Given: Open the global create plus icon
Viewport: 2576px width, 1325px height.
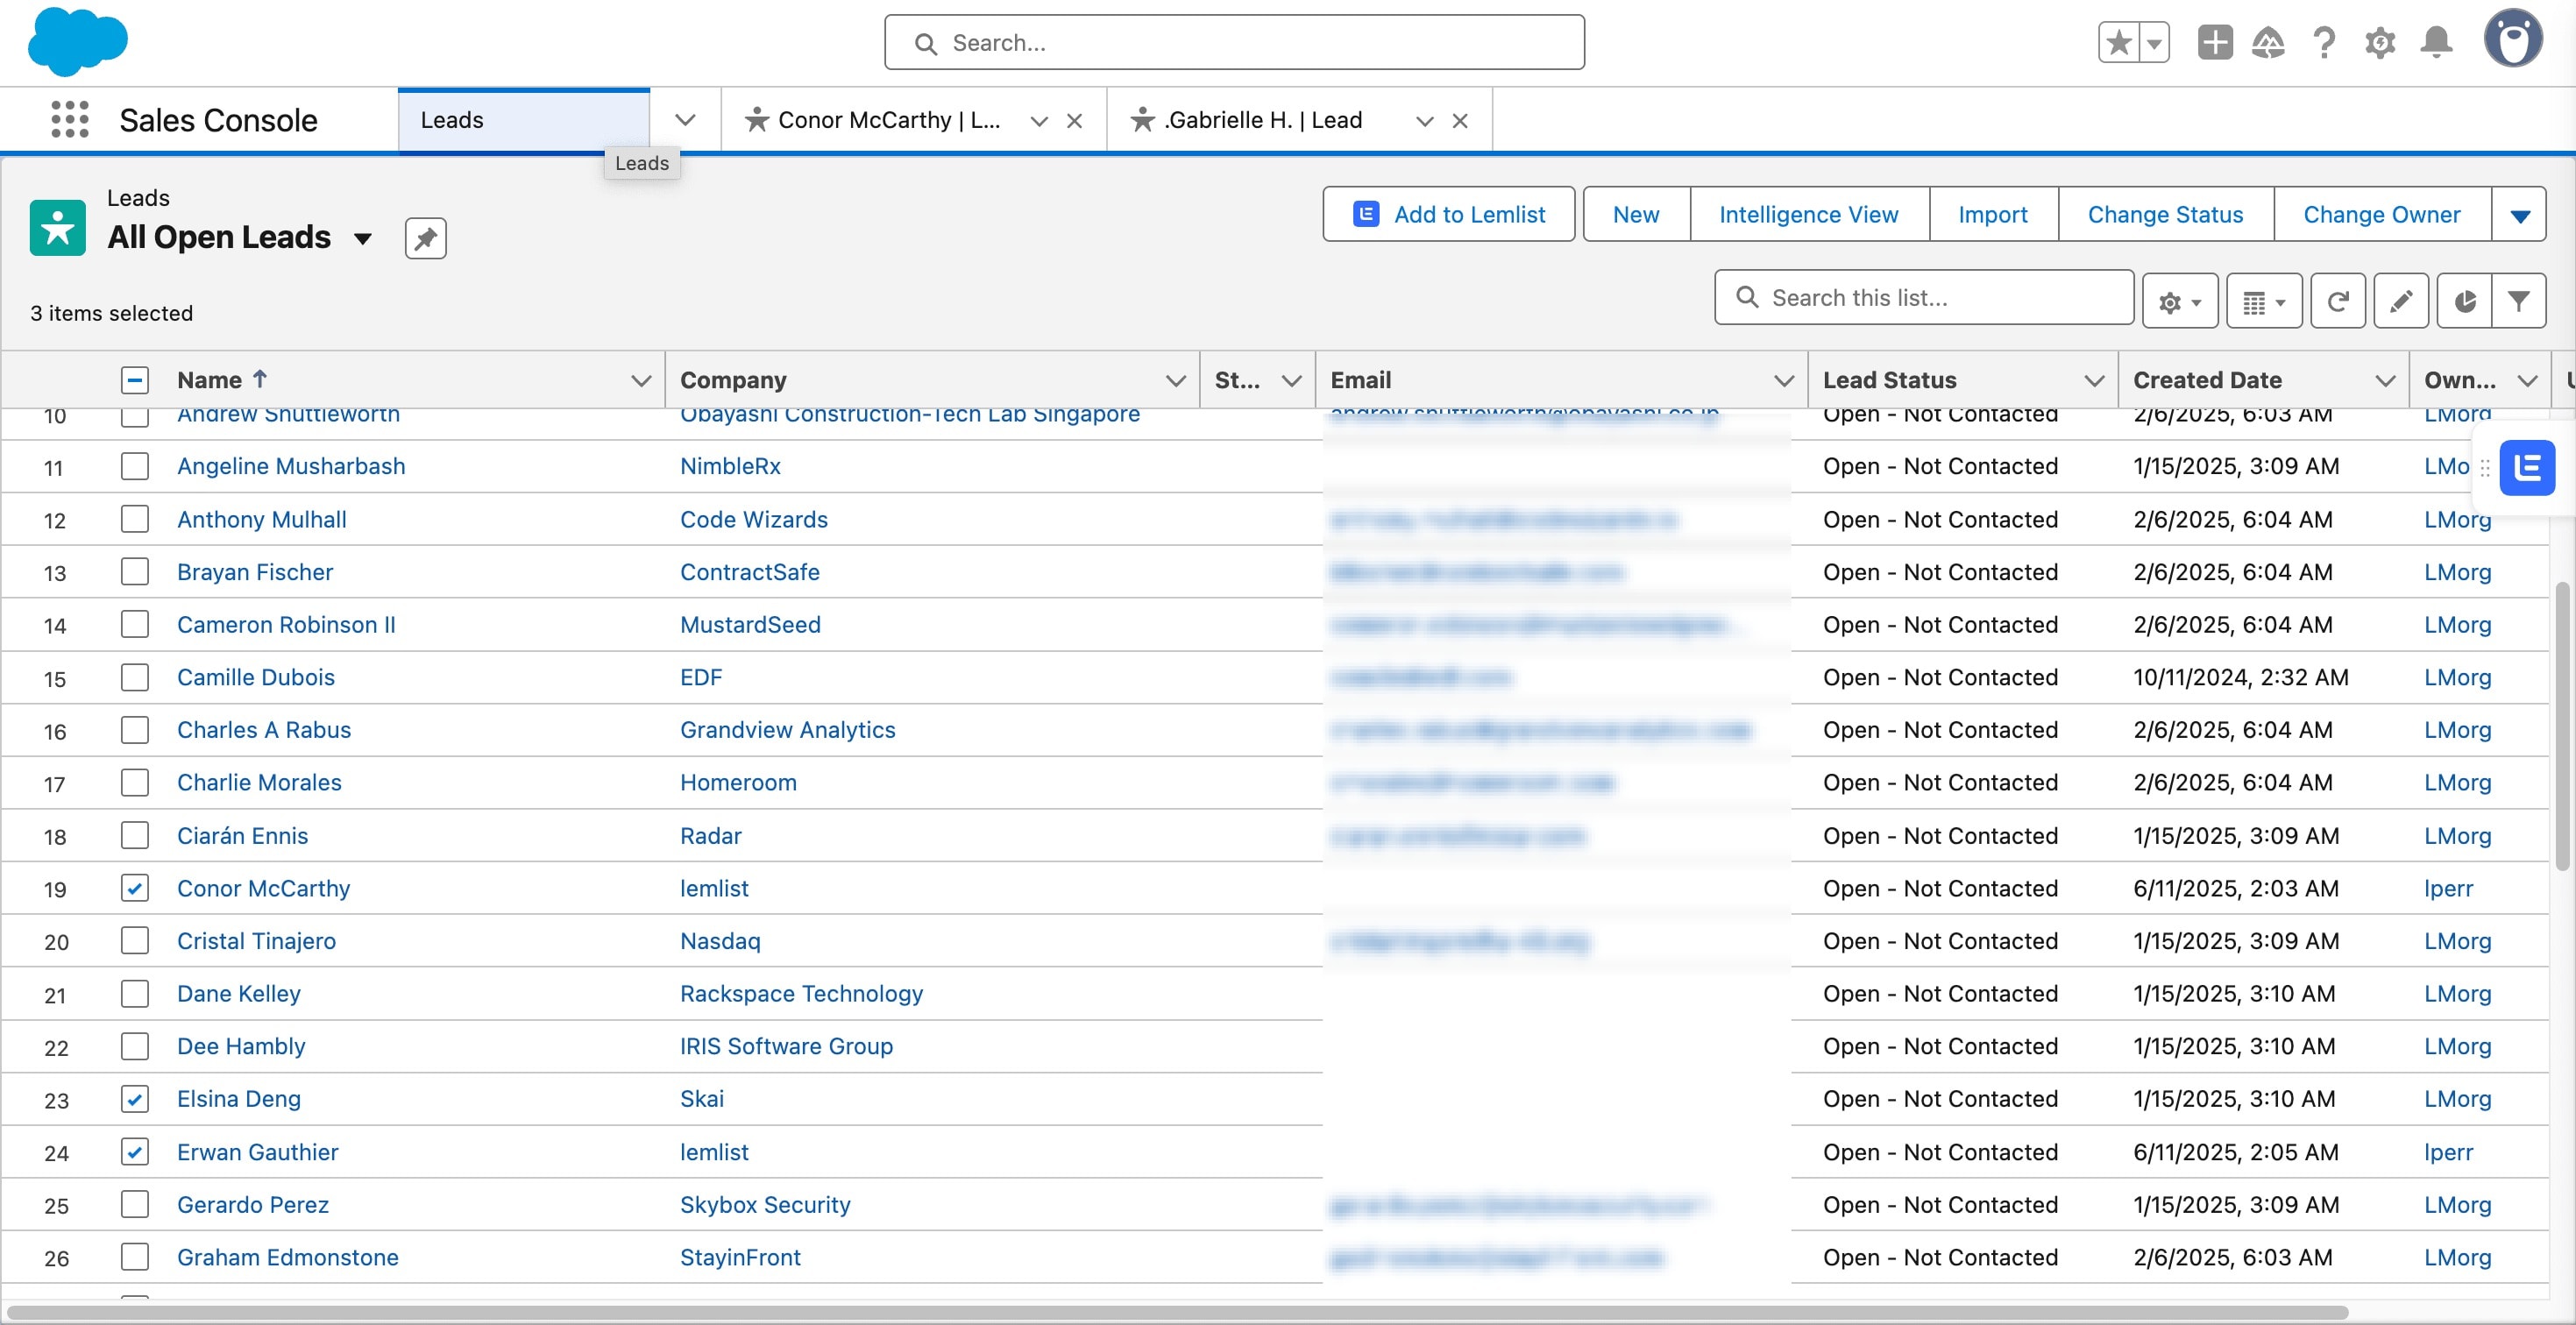Looking at the screenshot, I should (x=2214, y=43).
